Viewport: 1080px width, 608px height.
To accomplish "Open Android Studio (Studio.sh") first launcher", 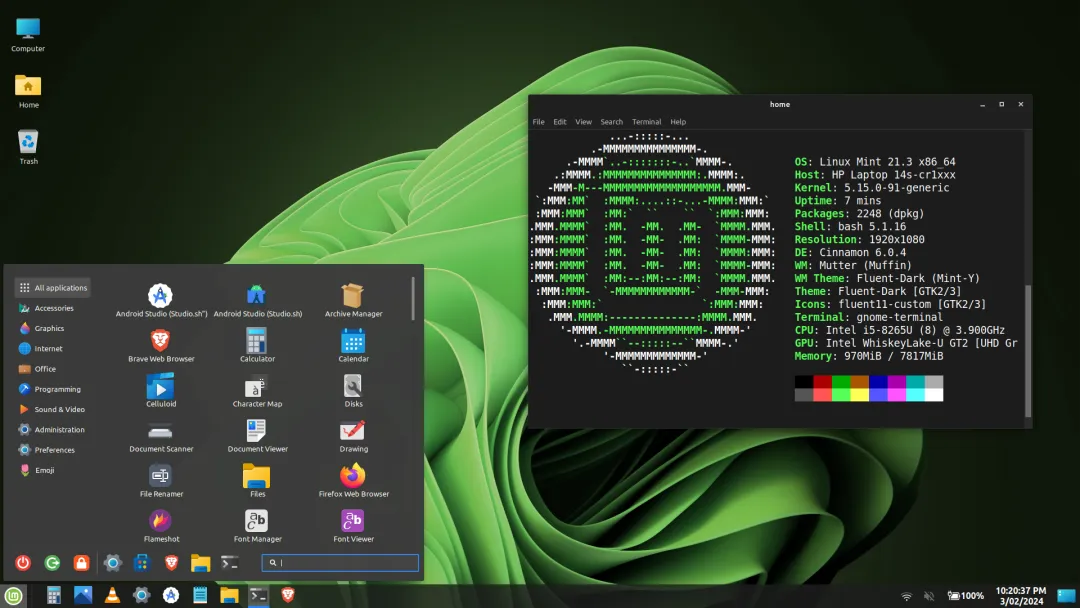I will [160, 301].
